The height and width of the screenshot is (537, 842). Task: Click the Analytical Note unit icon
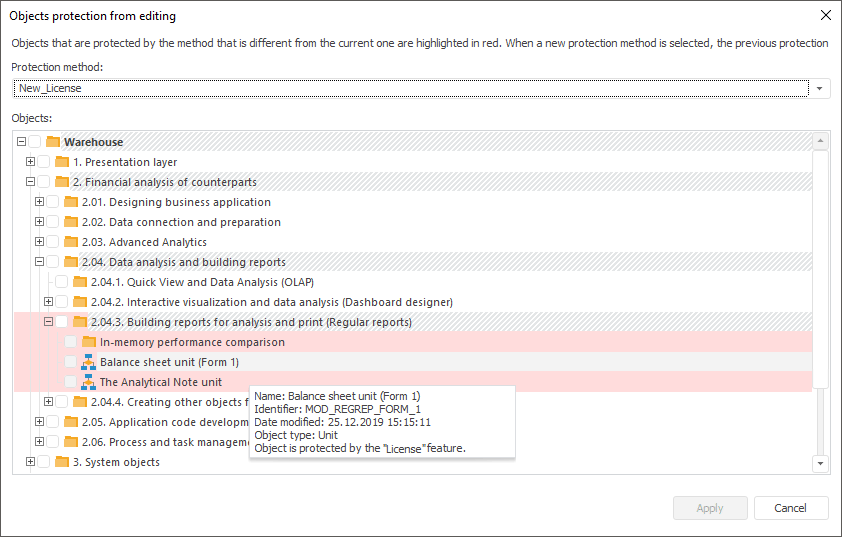click(x=88, y=382)
